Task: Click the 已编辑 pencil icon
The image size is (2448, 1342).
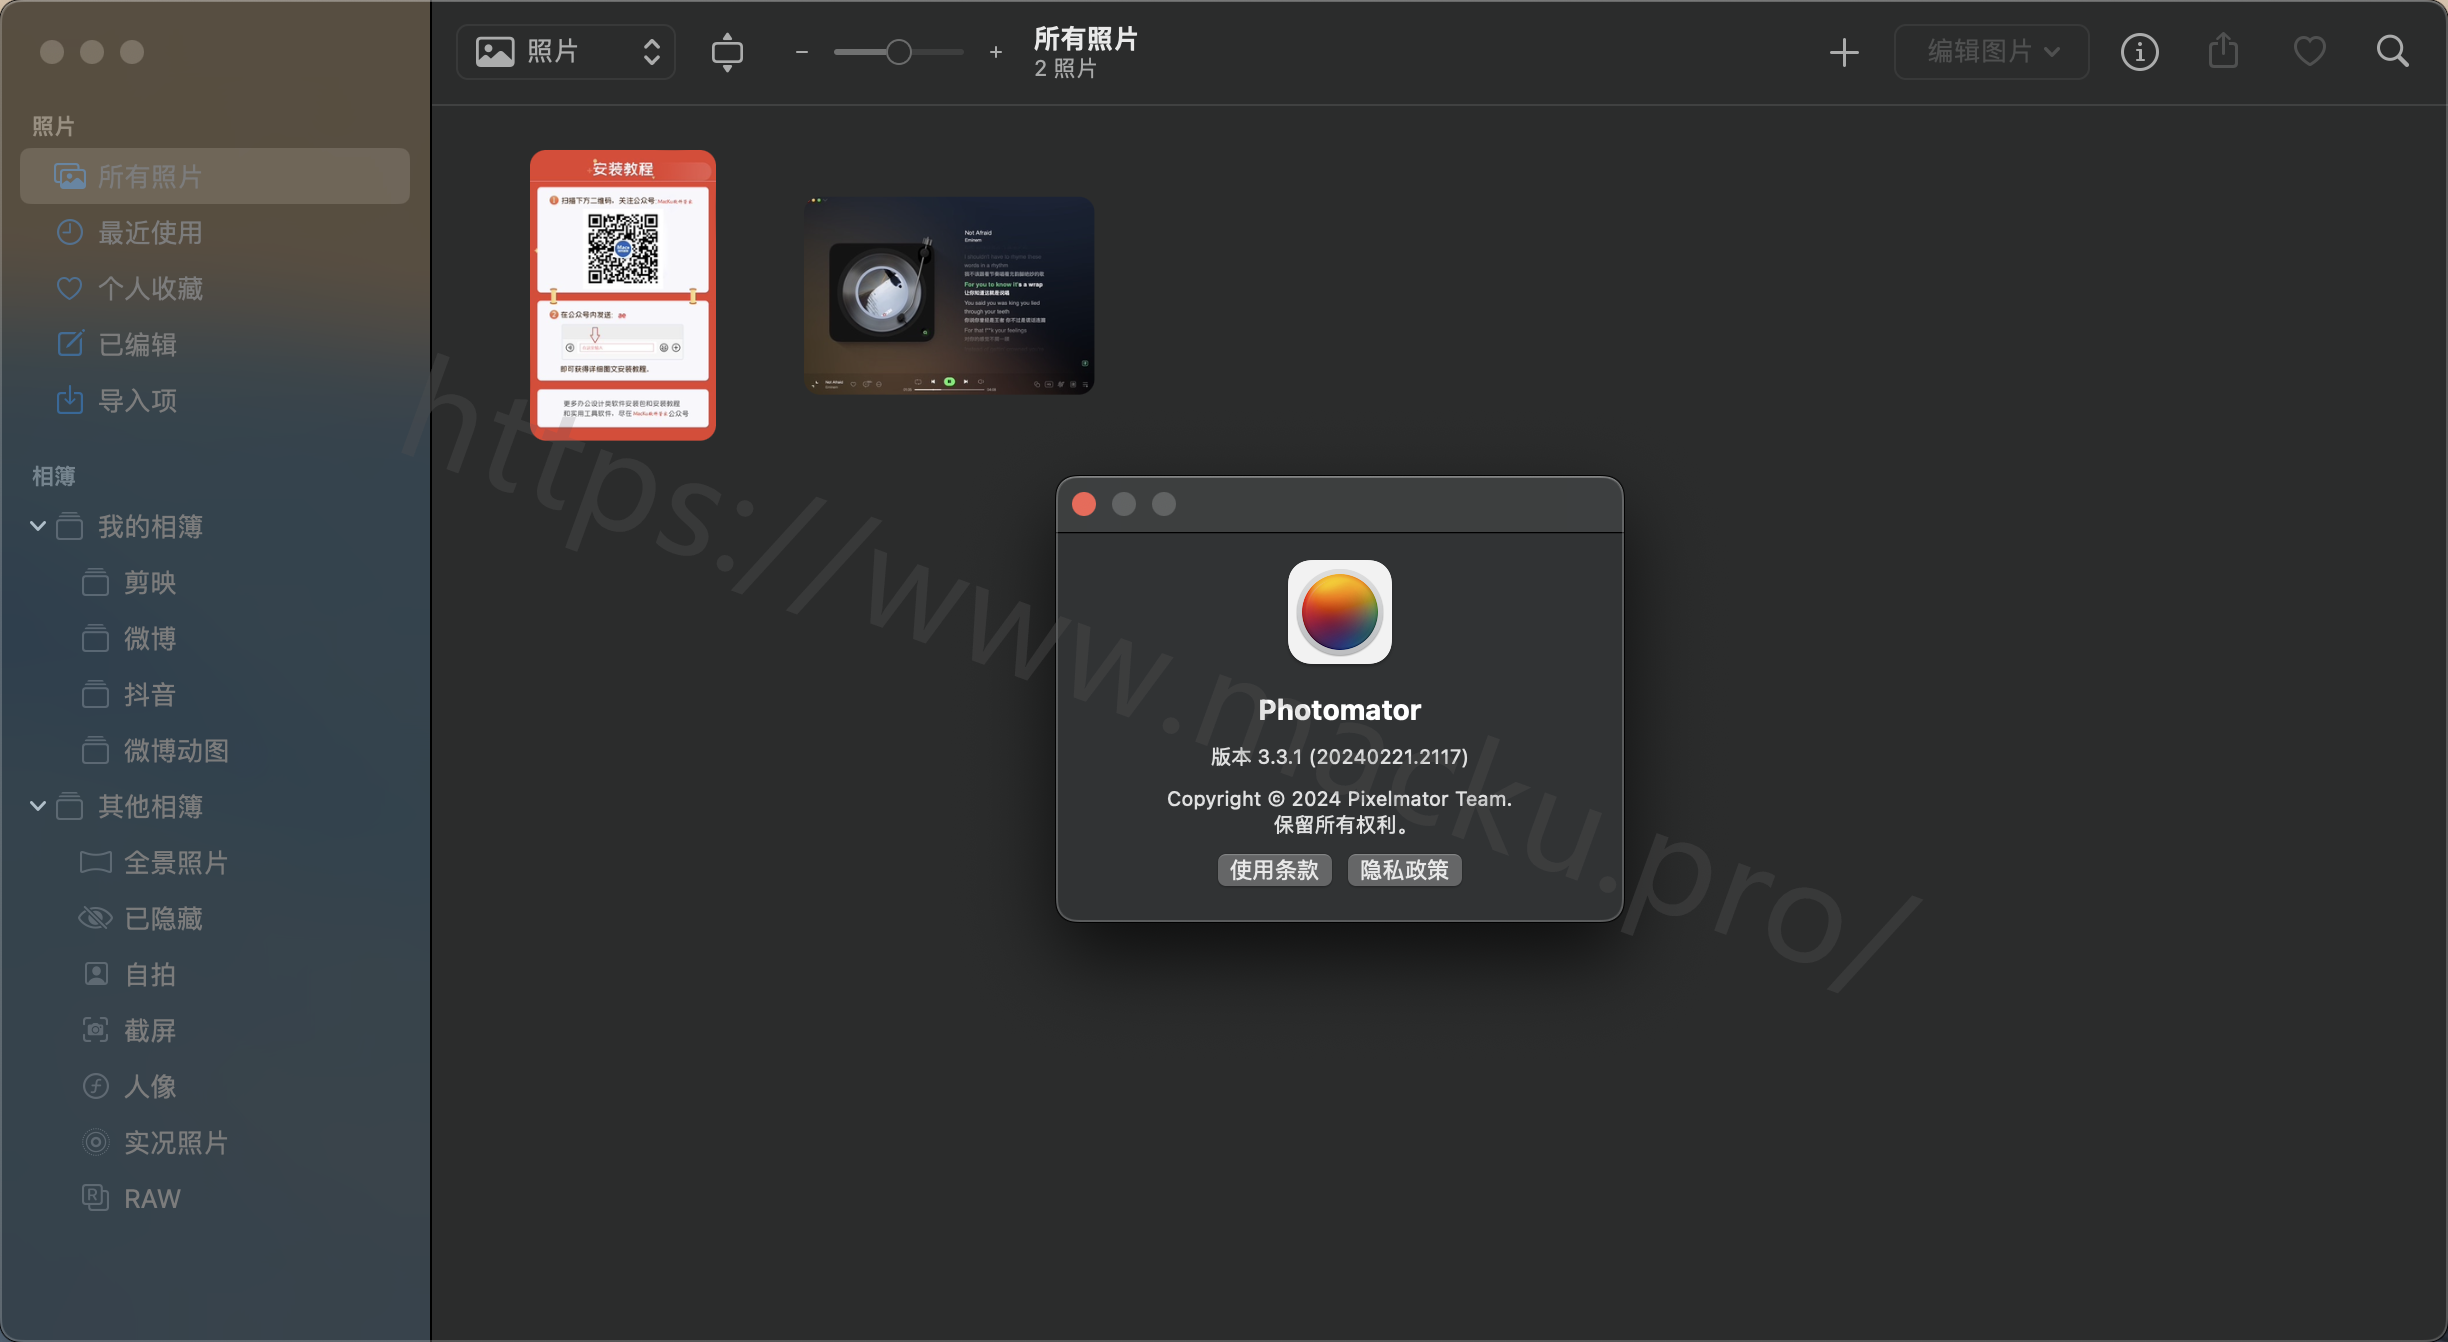Action: [69, 344]
